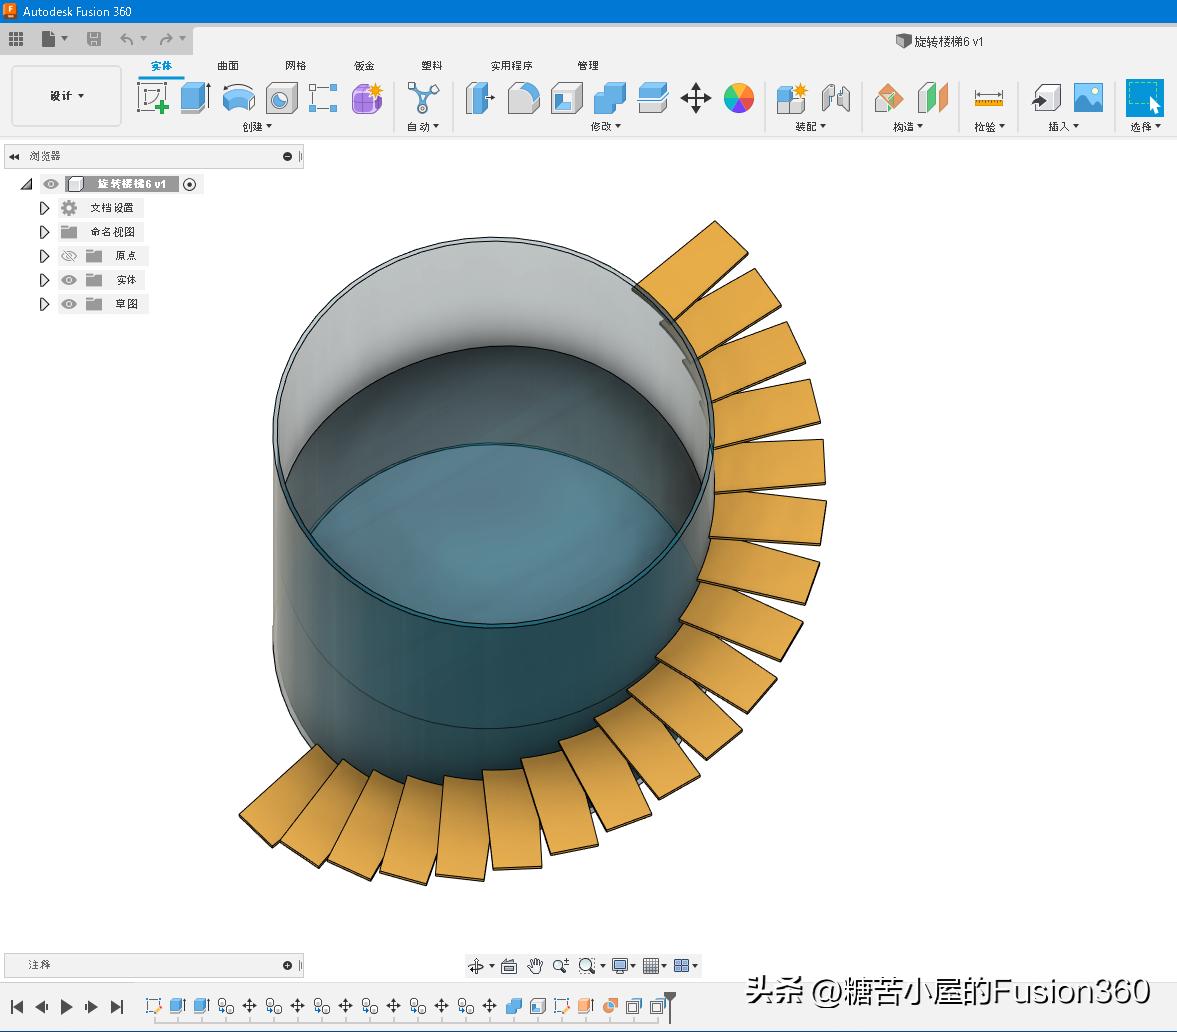Hide the 实体 folder via eye icon
This screenshot has width=1177, height=1032.
tap(69, 280)
